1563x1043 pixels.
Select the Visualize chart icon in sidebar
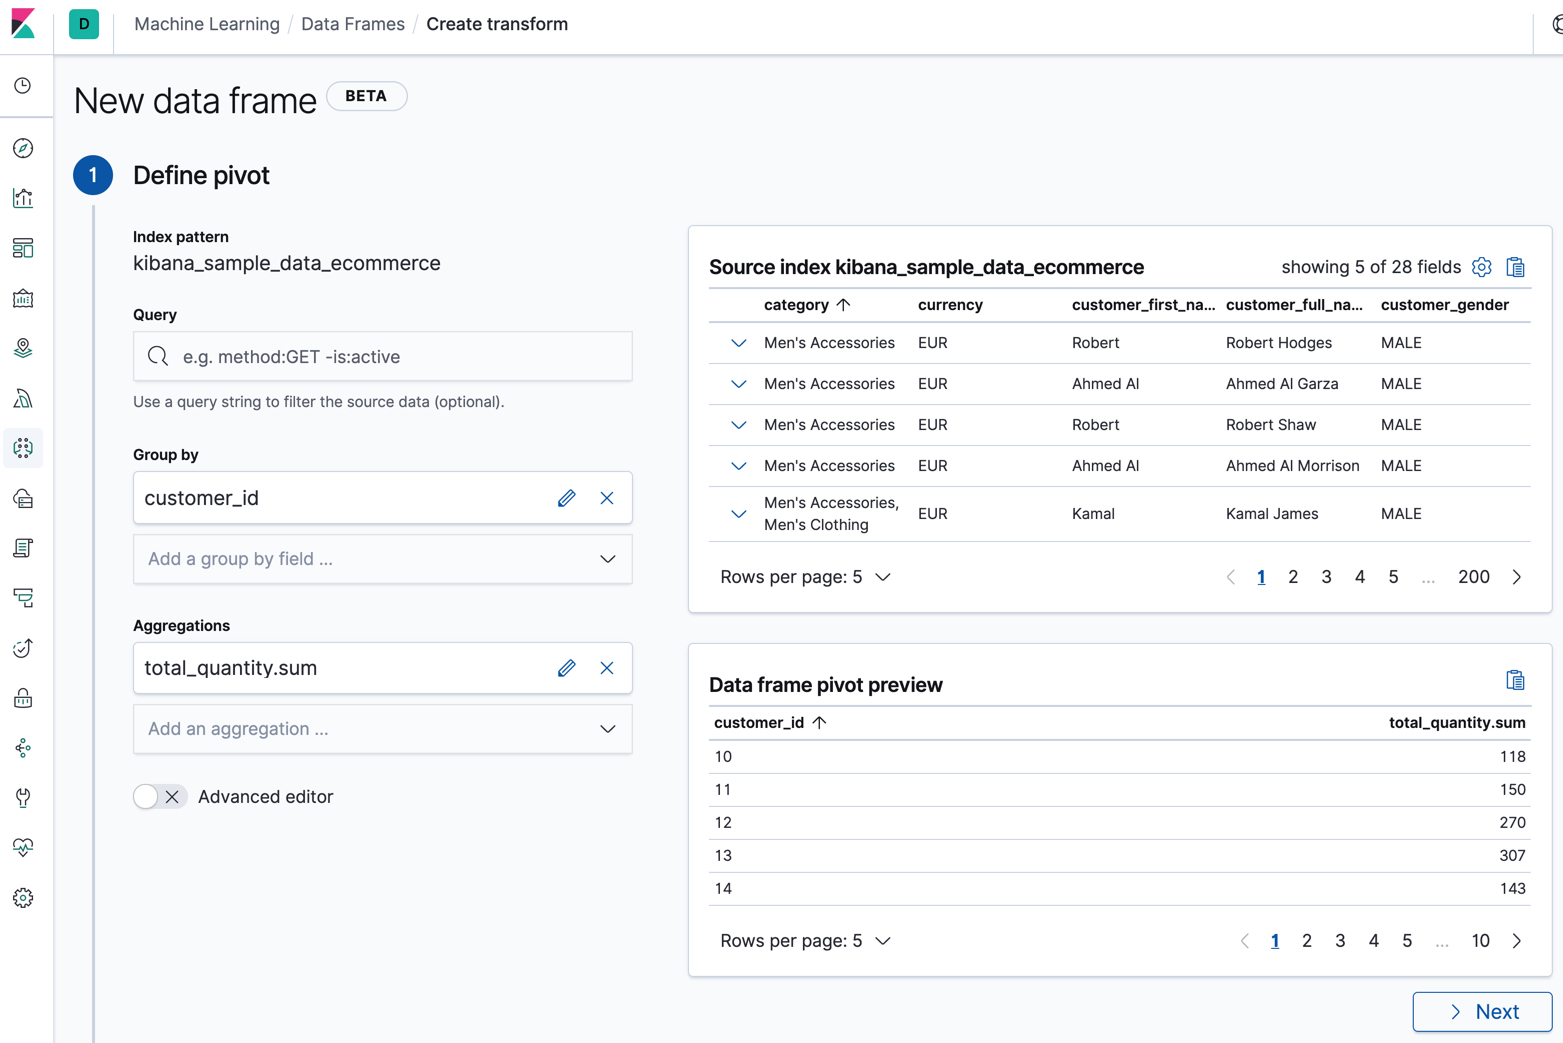[22, 197]
